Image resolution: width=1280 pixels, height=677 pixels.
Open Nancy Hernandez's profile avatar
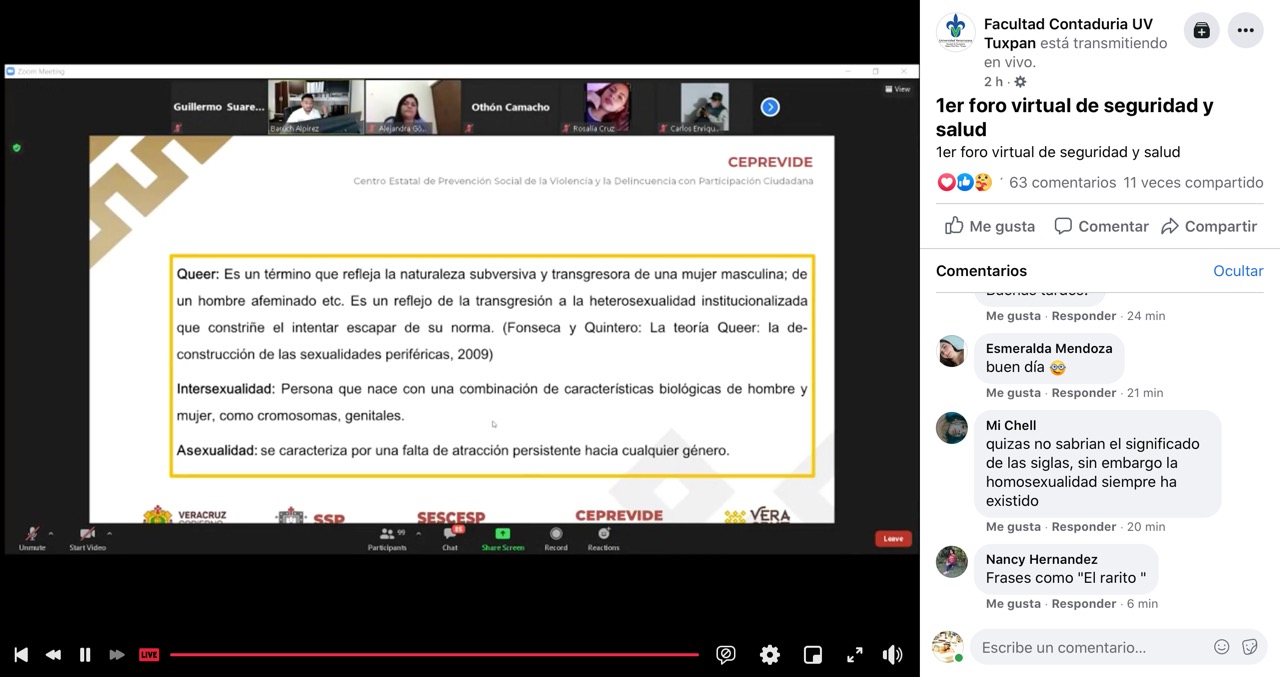(x=952, y=562)
